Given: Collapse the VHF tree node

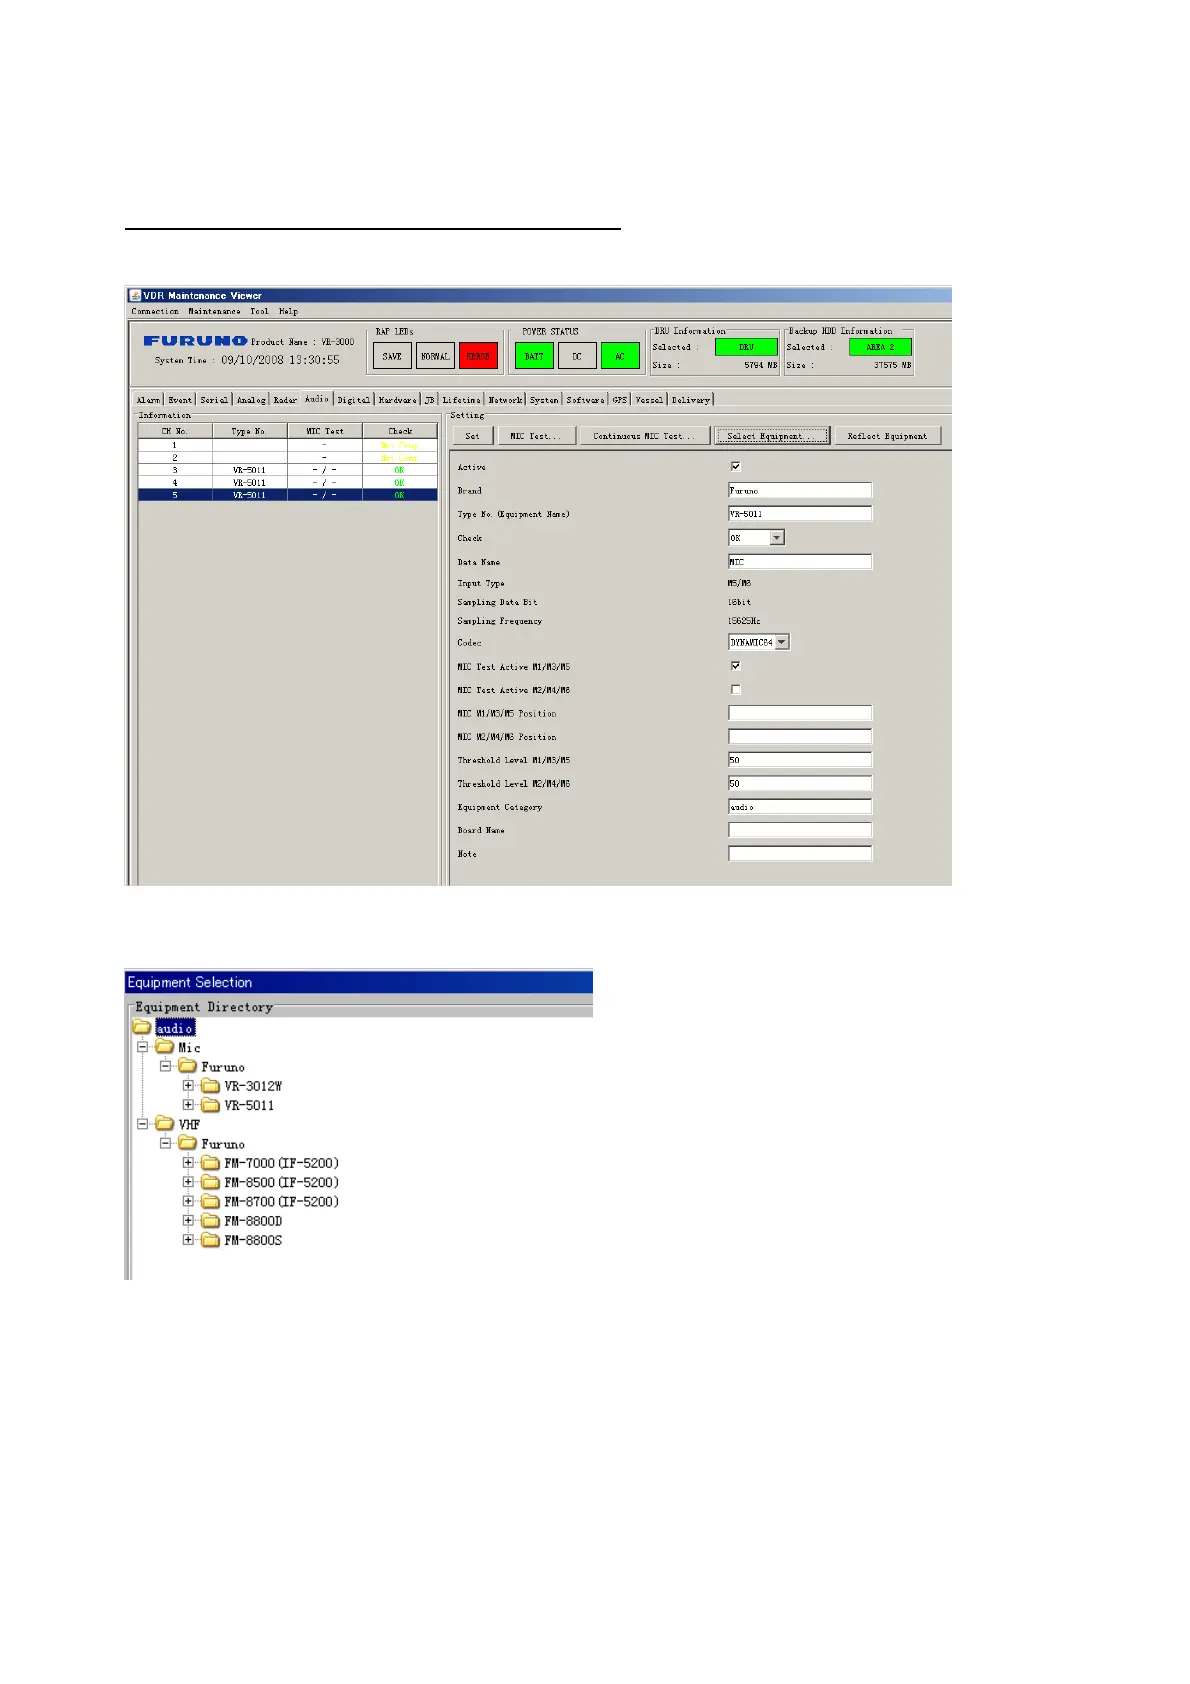Looking at the screenshot, I should 143,1124.
